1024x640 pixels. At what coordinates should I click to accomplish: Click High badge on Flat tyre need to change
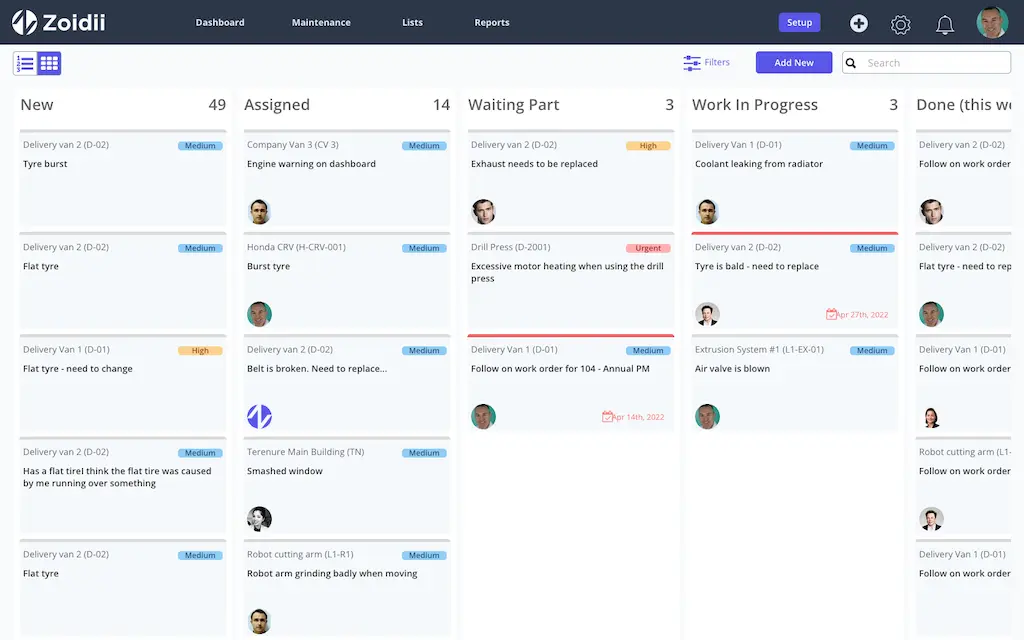(x=200, y=351)
